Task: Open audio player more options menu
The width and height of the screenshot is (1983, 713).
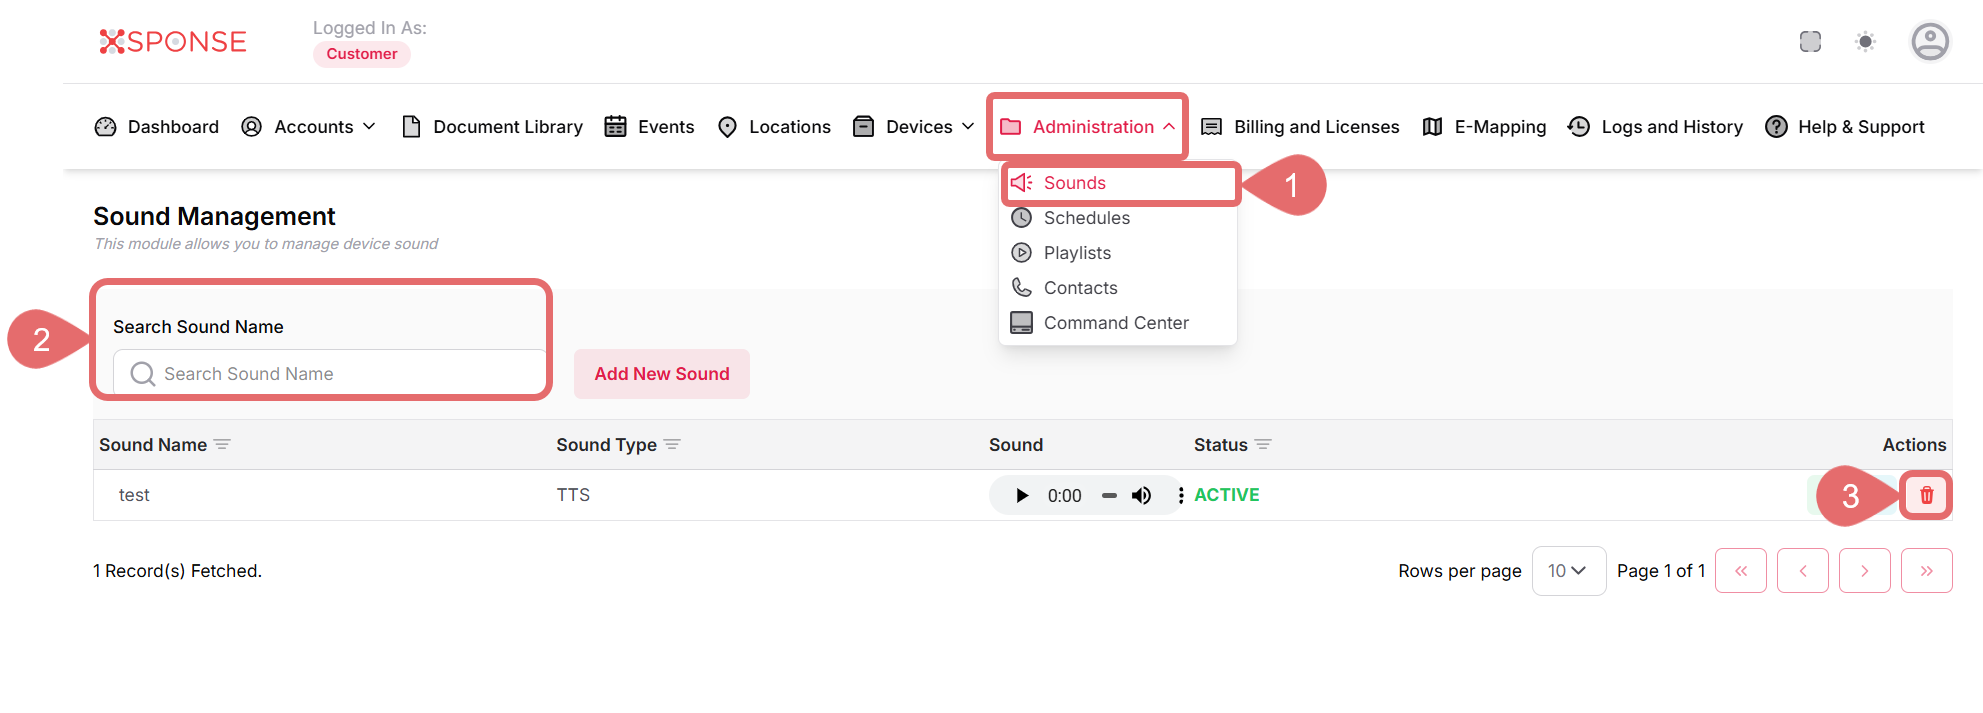Action: 1181,496
